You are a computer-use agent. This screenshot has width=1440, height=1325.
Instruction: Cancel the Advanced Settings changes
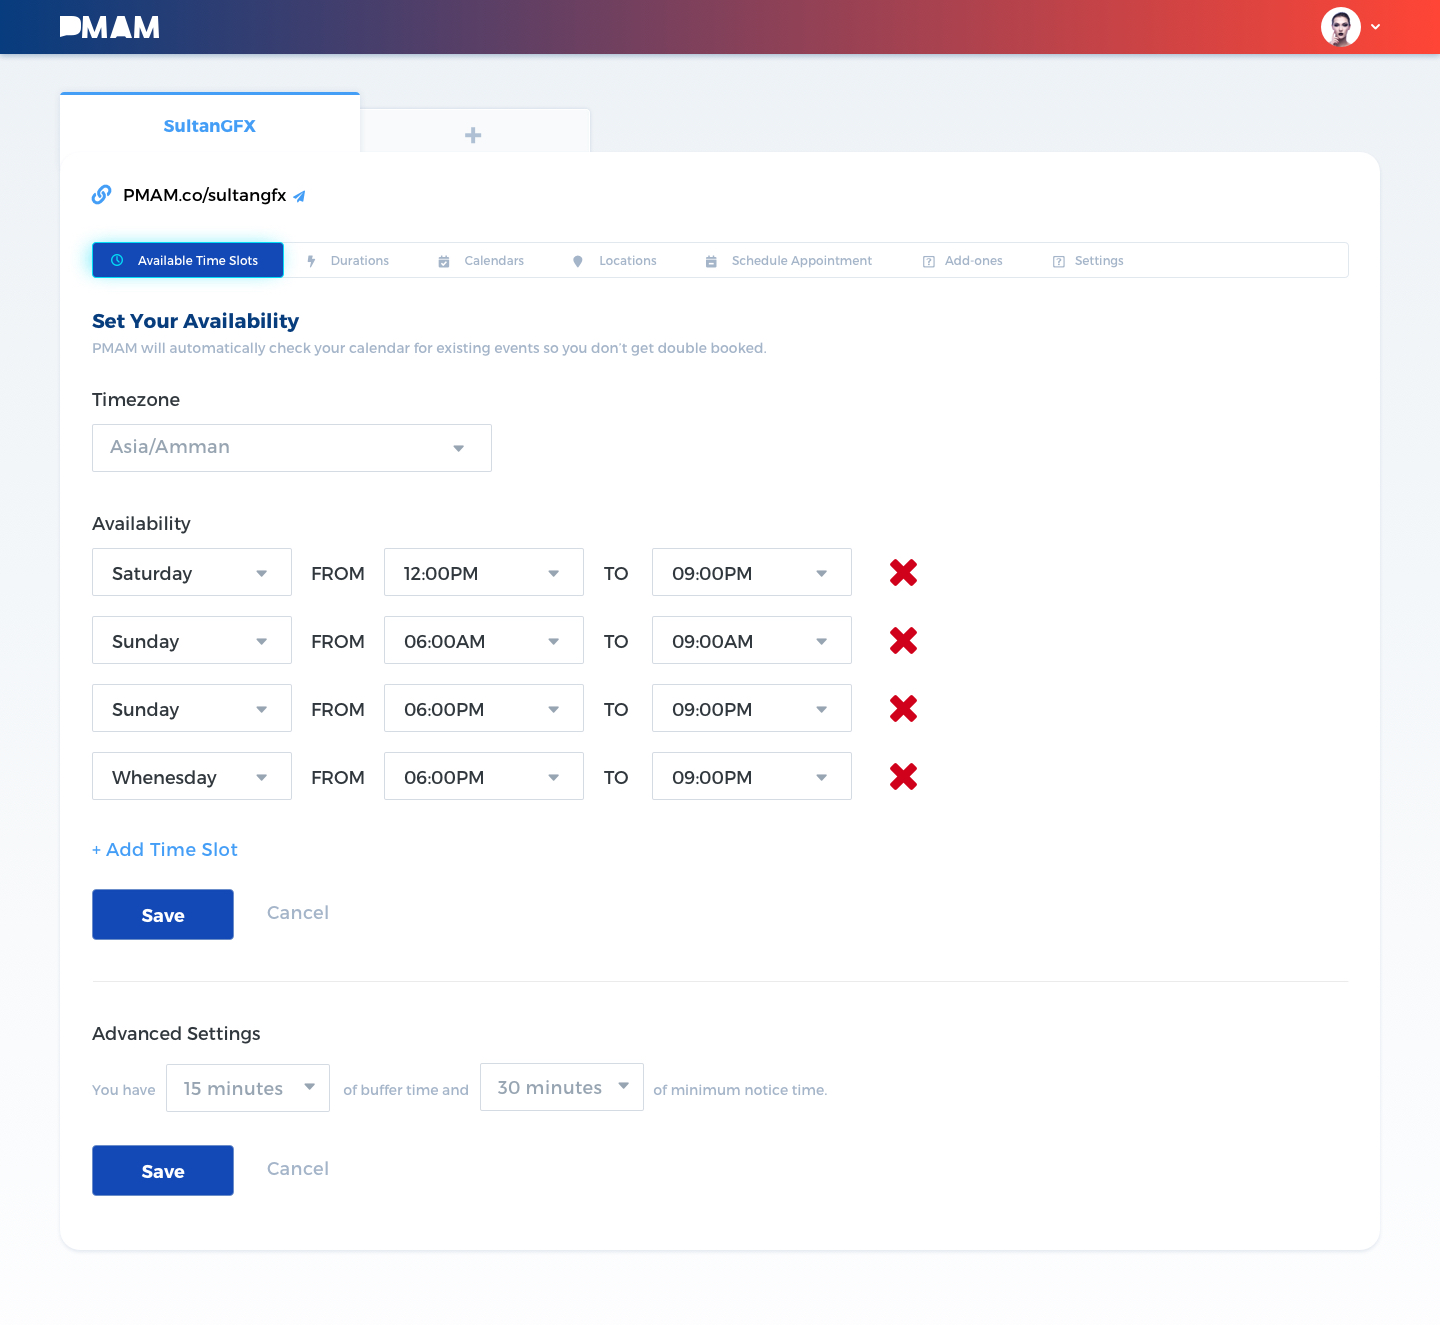pyautogui.click(x=297, y=1169)
